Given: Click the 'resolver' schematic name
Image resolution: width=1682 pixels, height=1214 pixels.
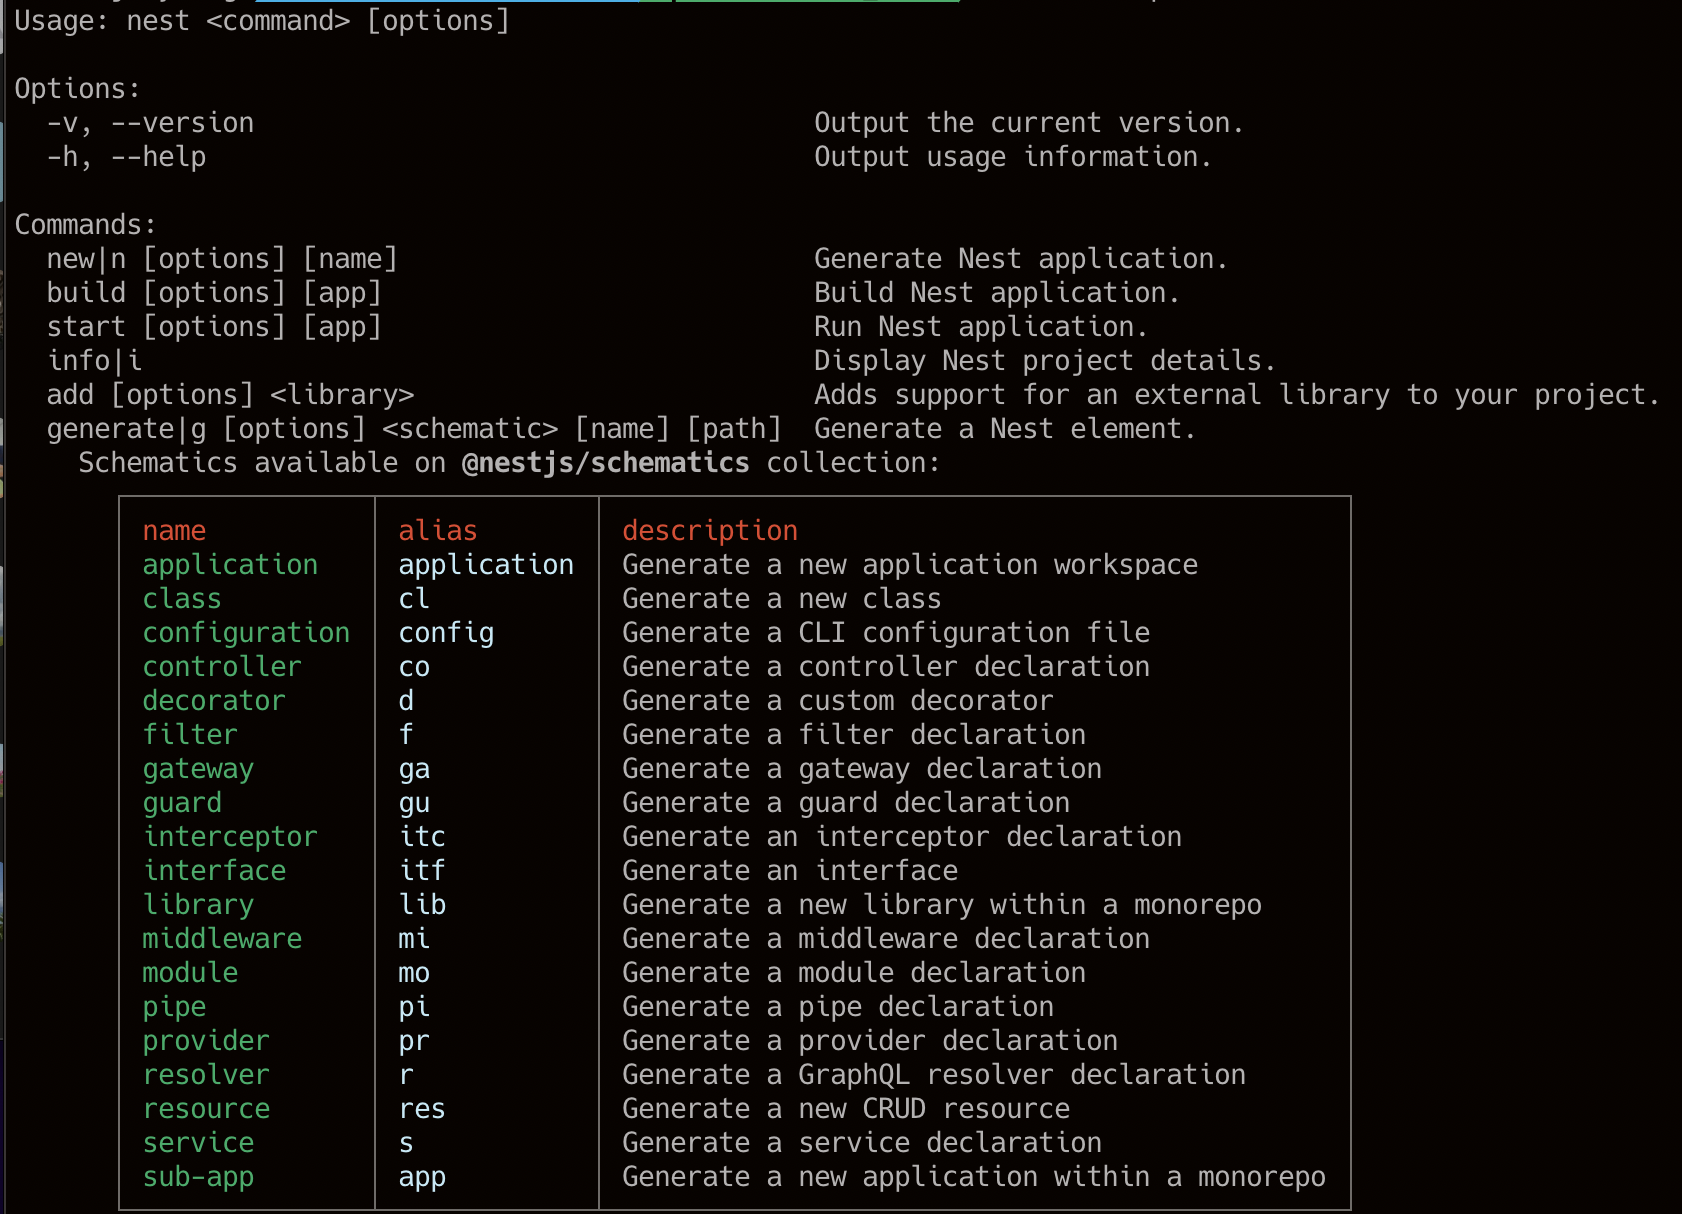Looking at the screenshot, I should pyautogui.click(x=206, y=1075).
